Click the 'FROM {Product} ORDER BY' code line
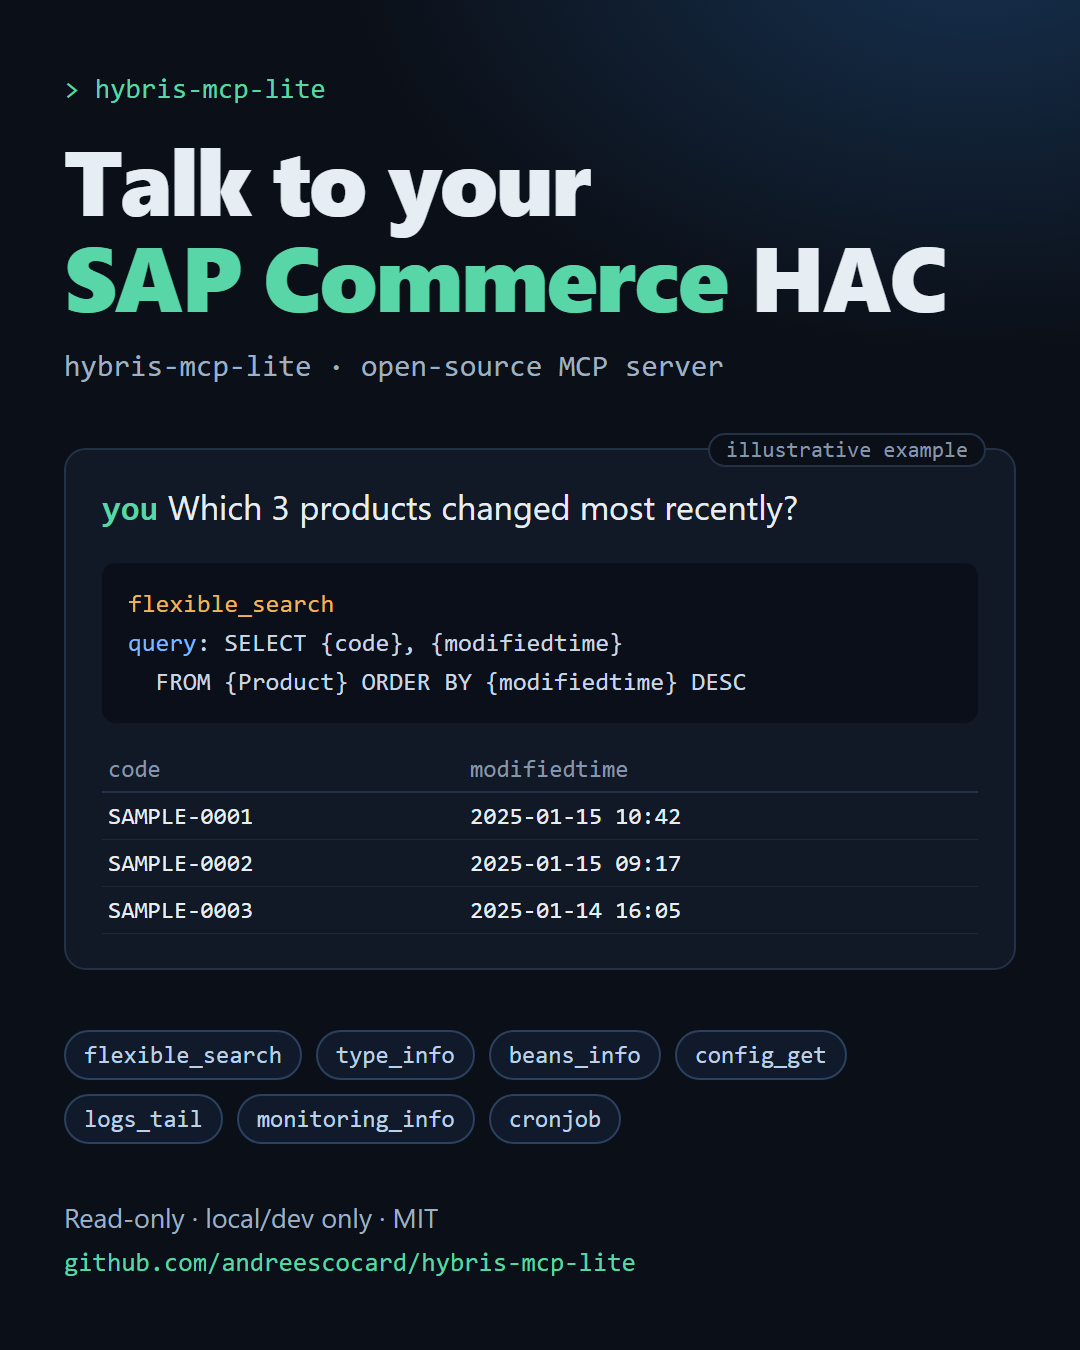Viewport: 1080px width, 1350px height. (x=451, y=682)
